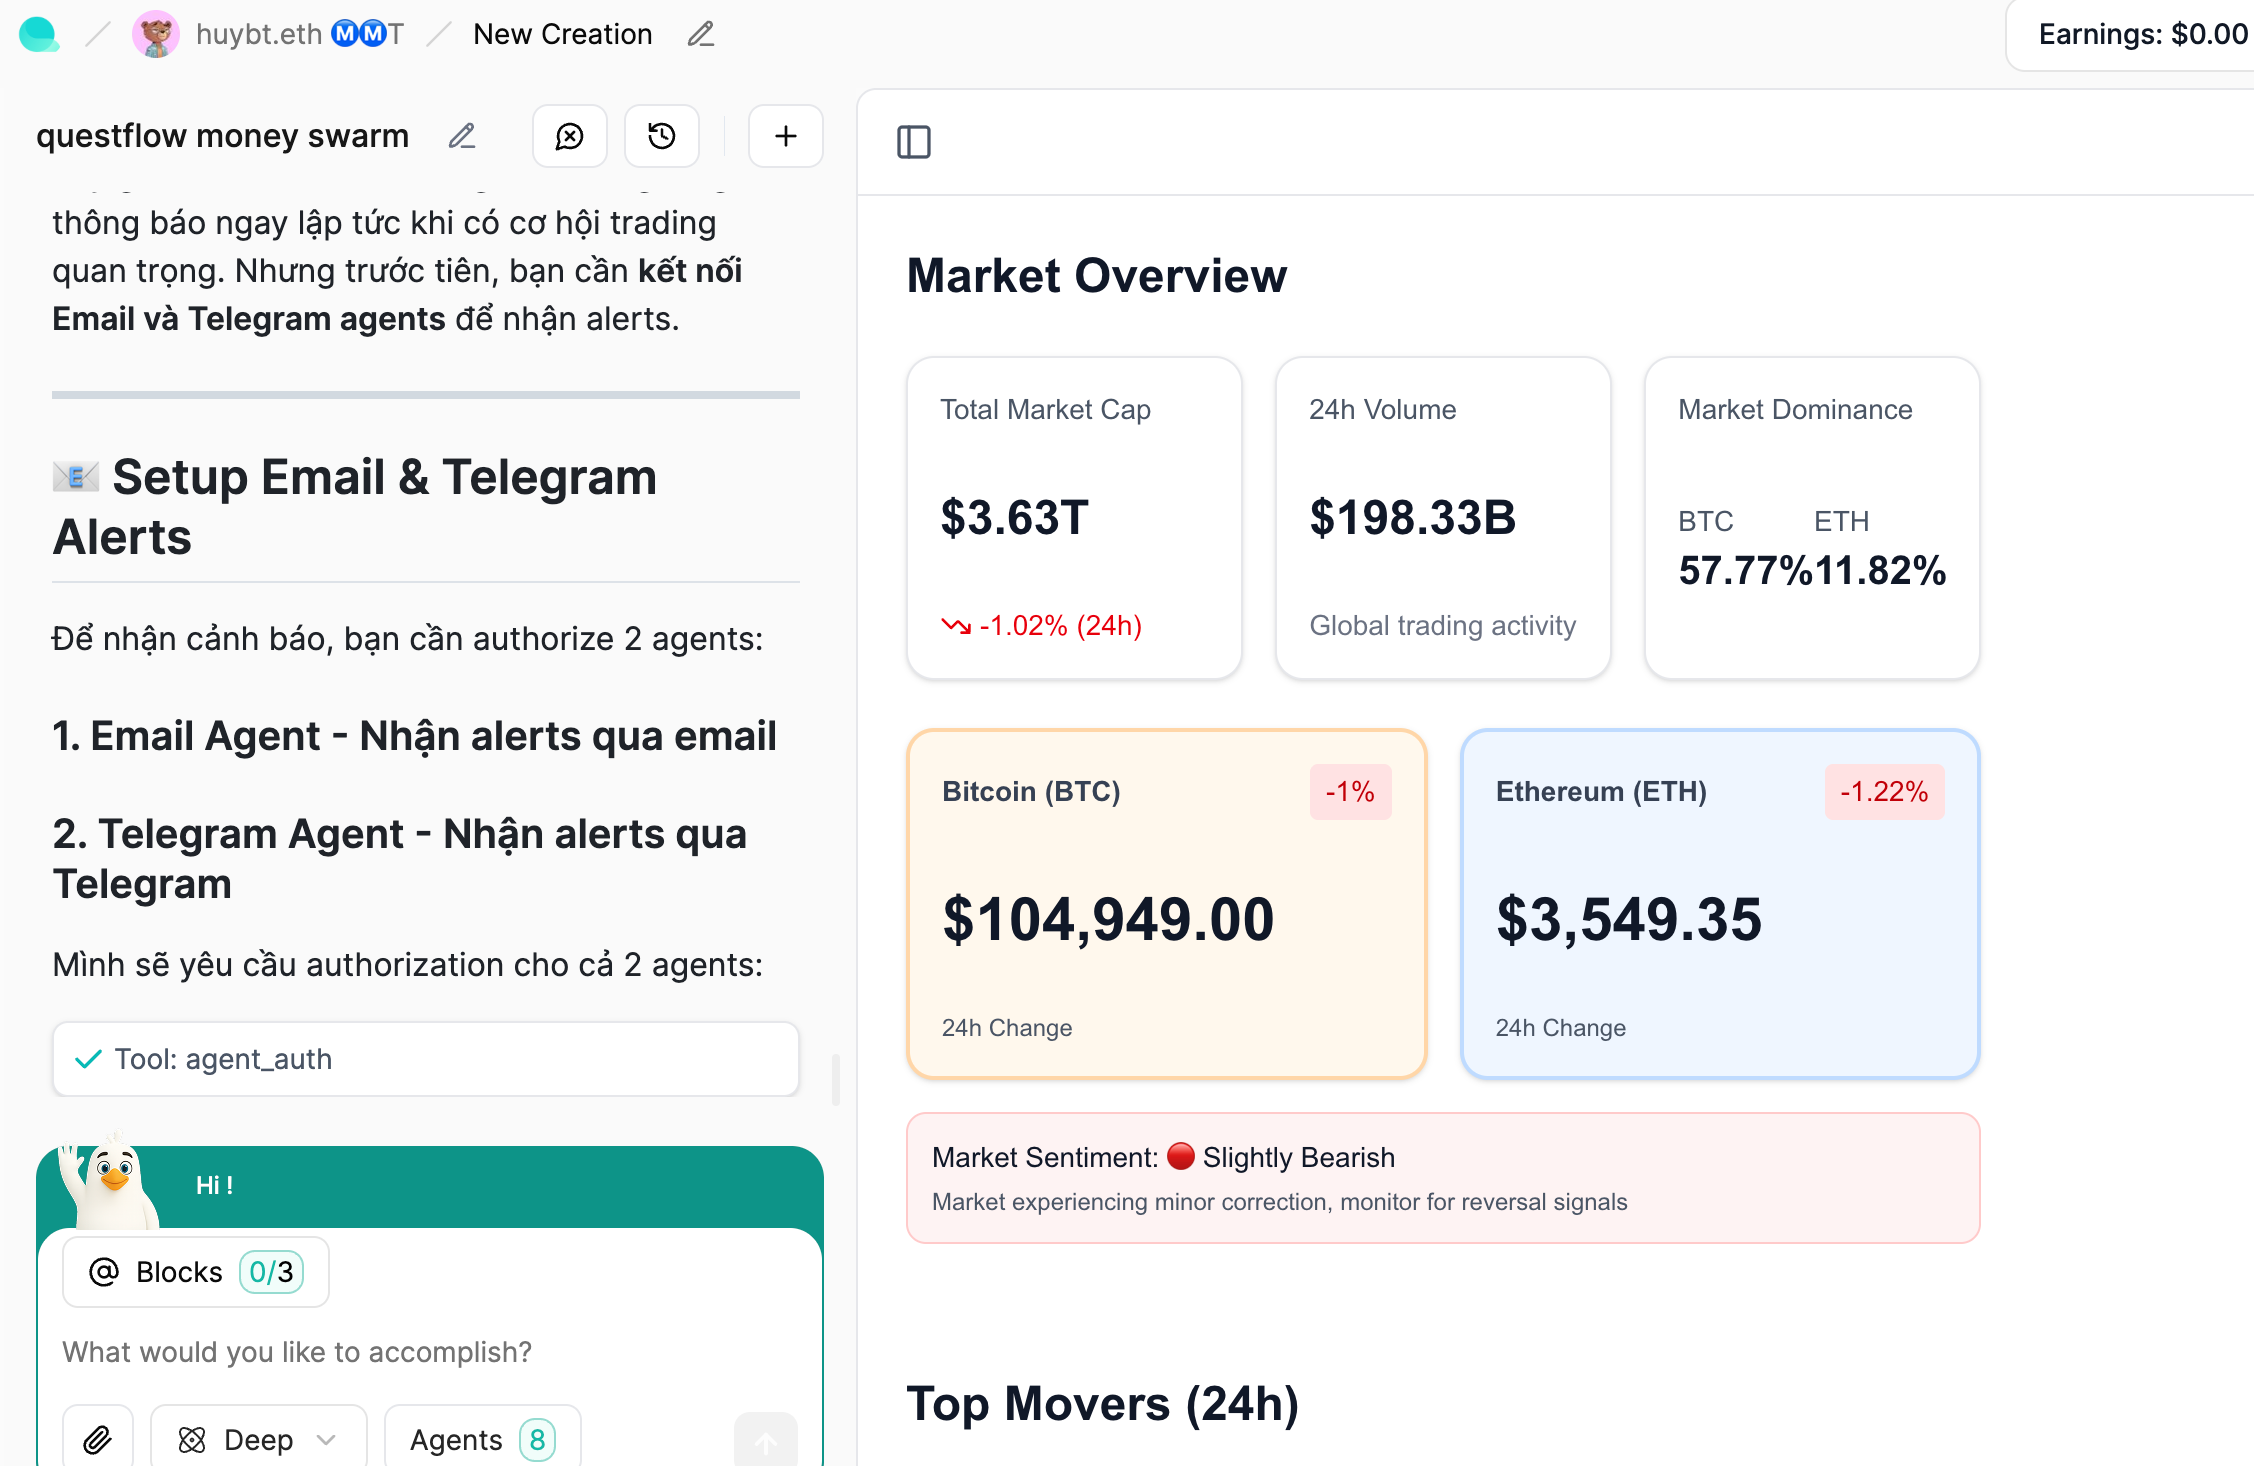
Task: Click the huybt.eth username breadcrumb
Action: pyautogui.click(x=299, y=34)
